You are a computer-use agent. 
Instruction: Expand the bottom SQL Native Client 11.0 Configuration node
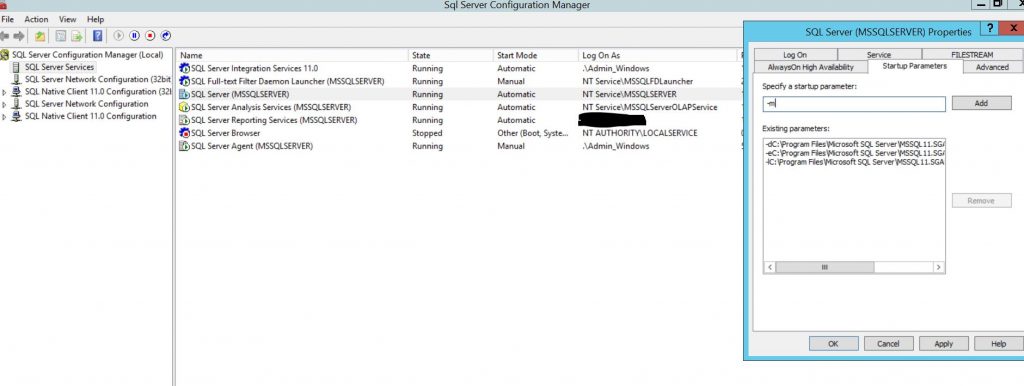coord(5,117)
